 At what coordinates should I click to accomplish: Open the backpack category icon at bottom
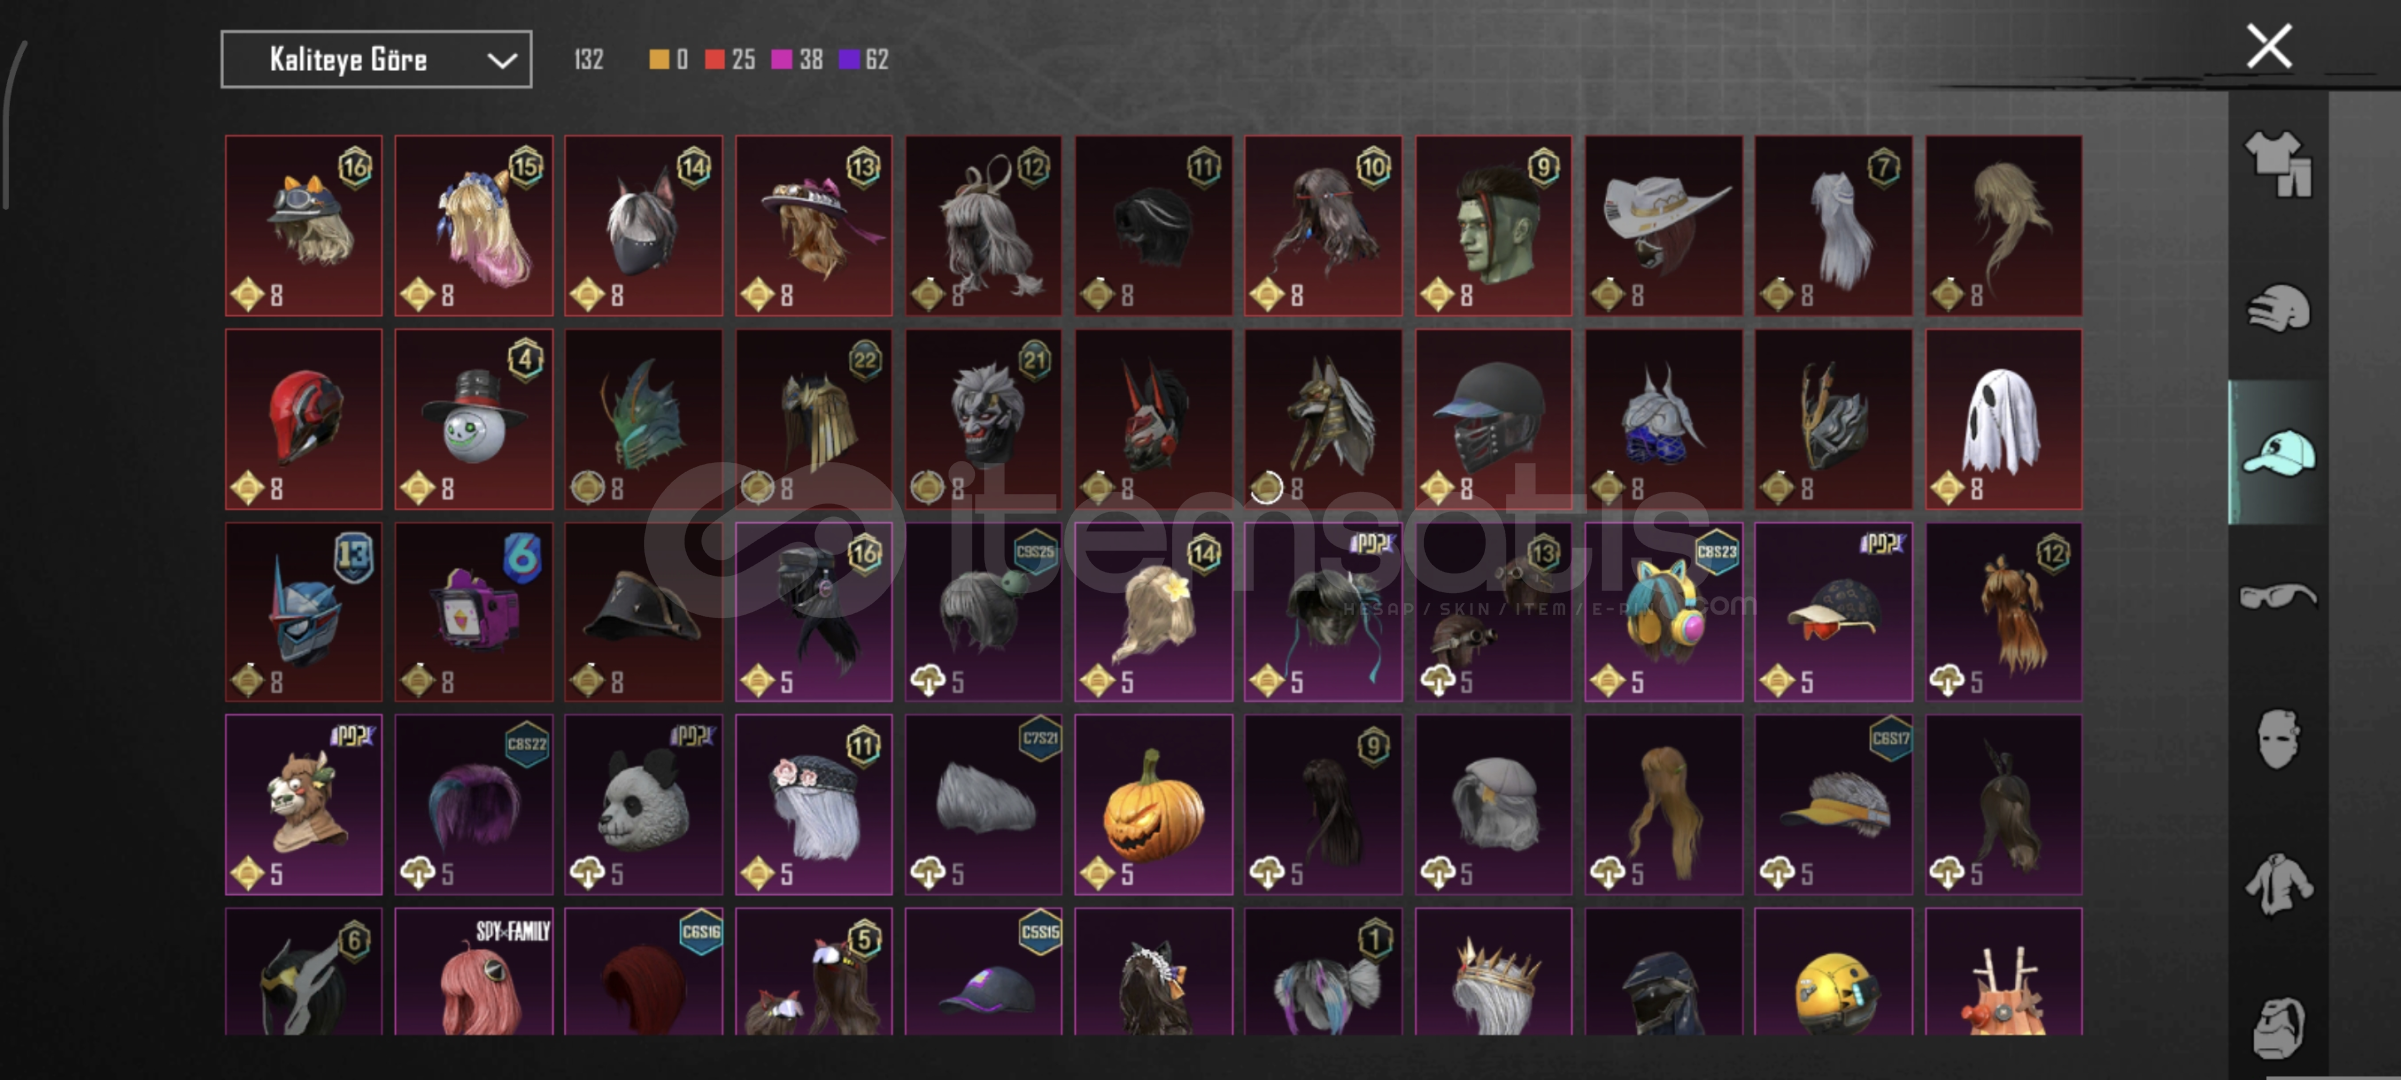(2278, 1026)
